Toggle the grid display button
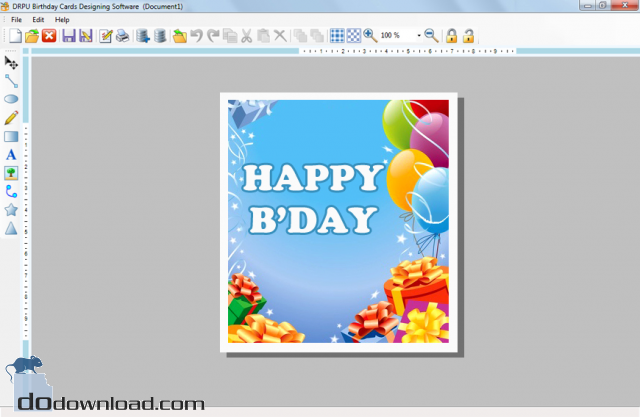The width and height of the screenshot is (640, 417). pos(337,36)
